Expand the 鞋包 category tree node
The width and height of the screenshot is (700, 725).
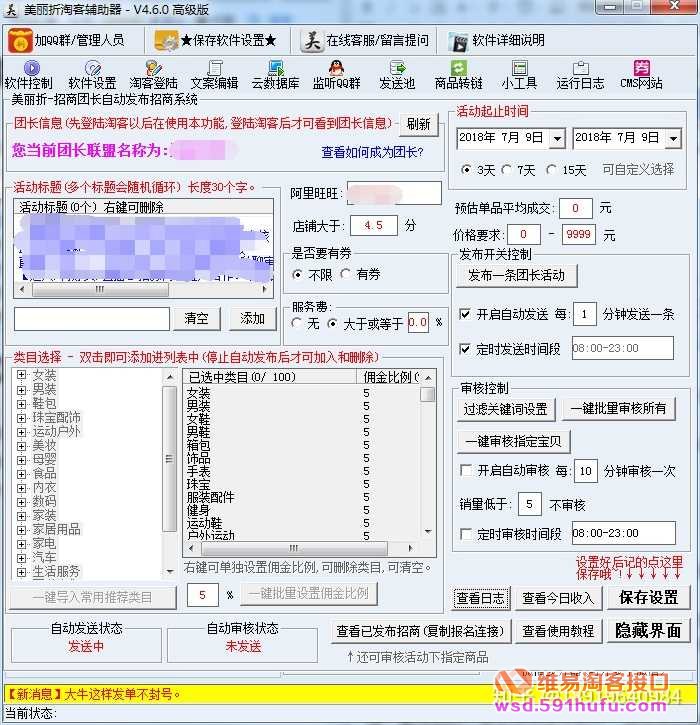click(x=21, y=404)
